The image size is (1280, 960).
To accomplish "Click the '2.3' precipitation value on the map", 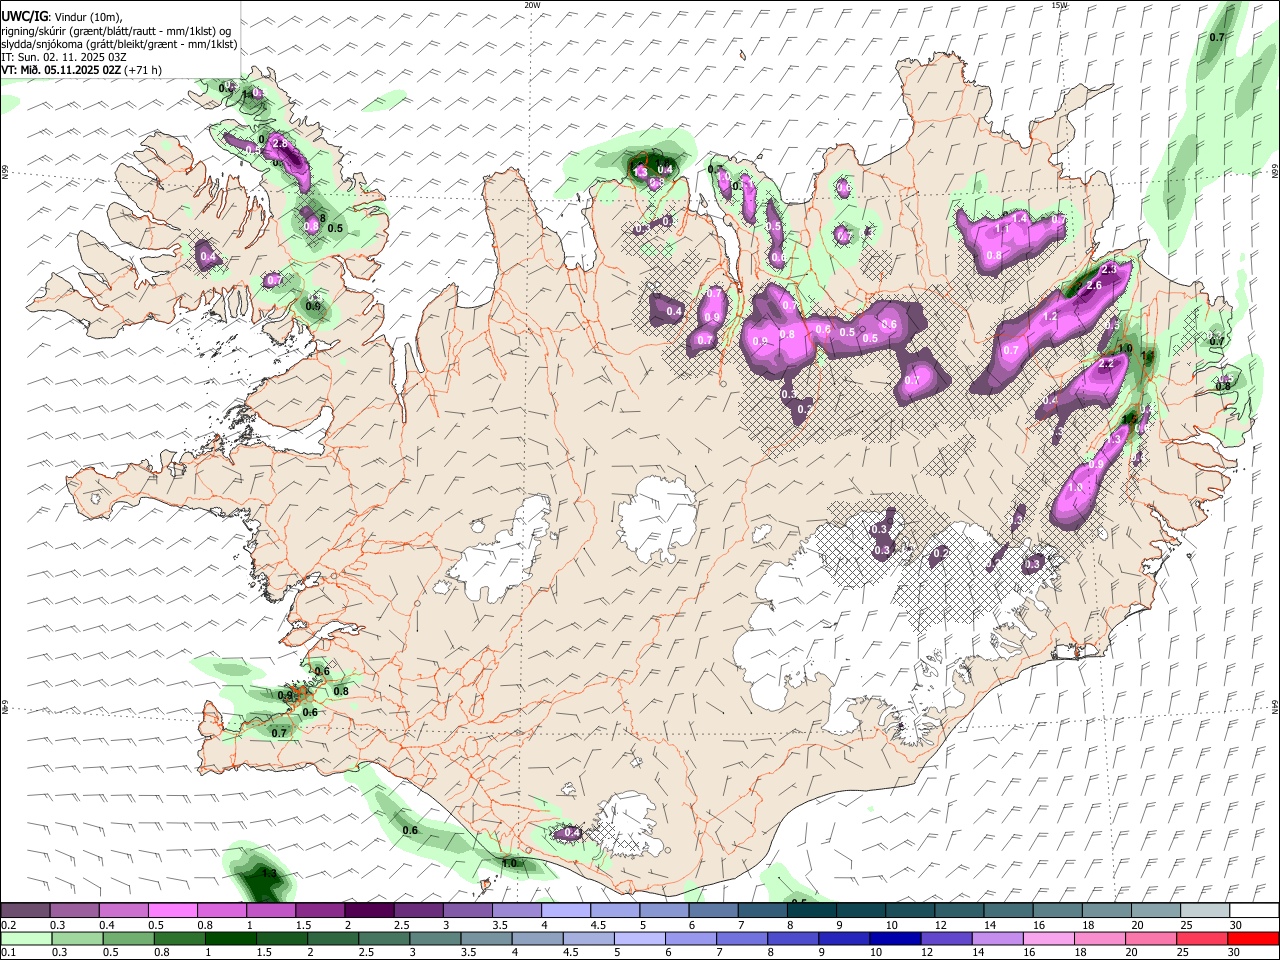I will click(1109, 270).
